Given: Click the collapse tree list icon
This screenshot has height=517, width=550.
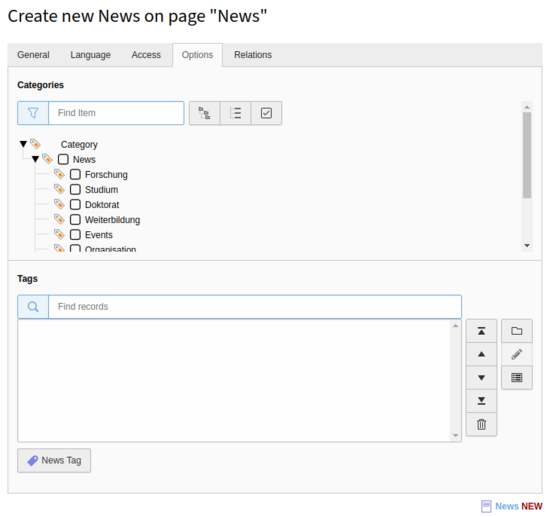Looking at the screenshot, I should pyautogui.click(x=235, y=113).
